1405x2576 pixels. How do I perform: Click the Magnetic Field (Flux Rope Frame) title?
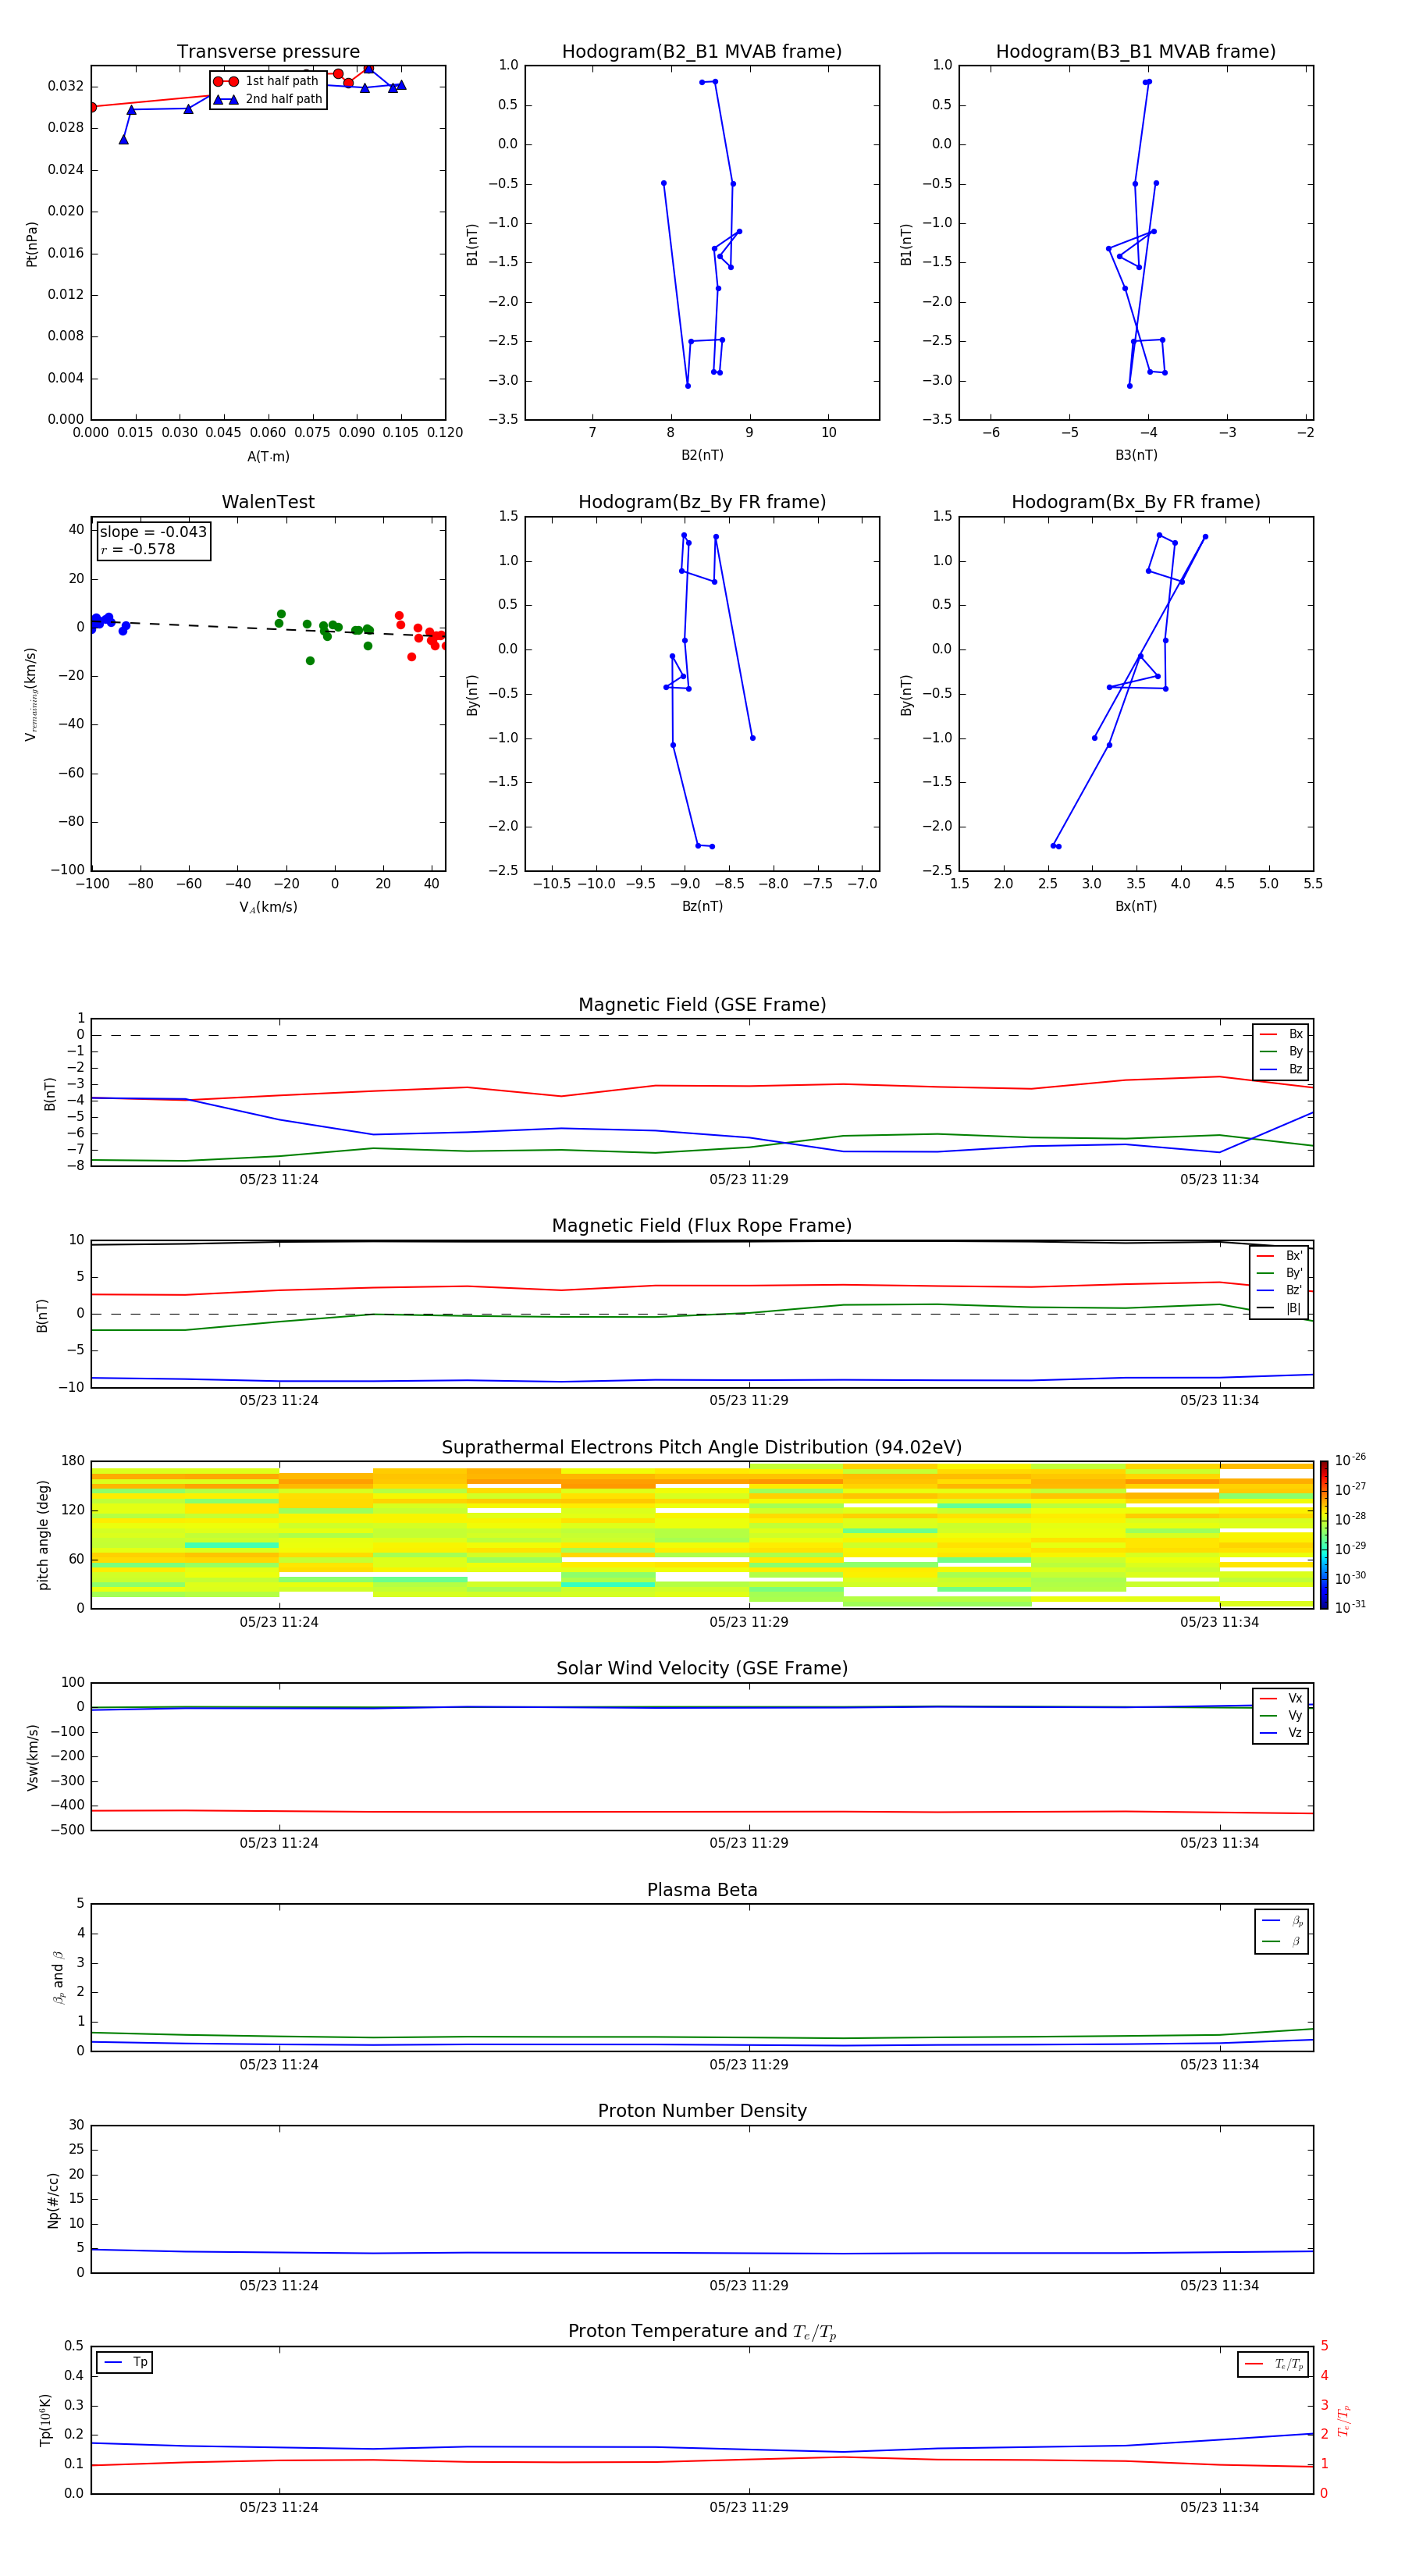pyautogui.click(x=702, y=1226)
